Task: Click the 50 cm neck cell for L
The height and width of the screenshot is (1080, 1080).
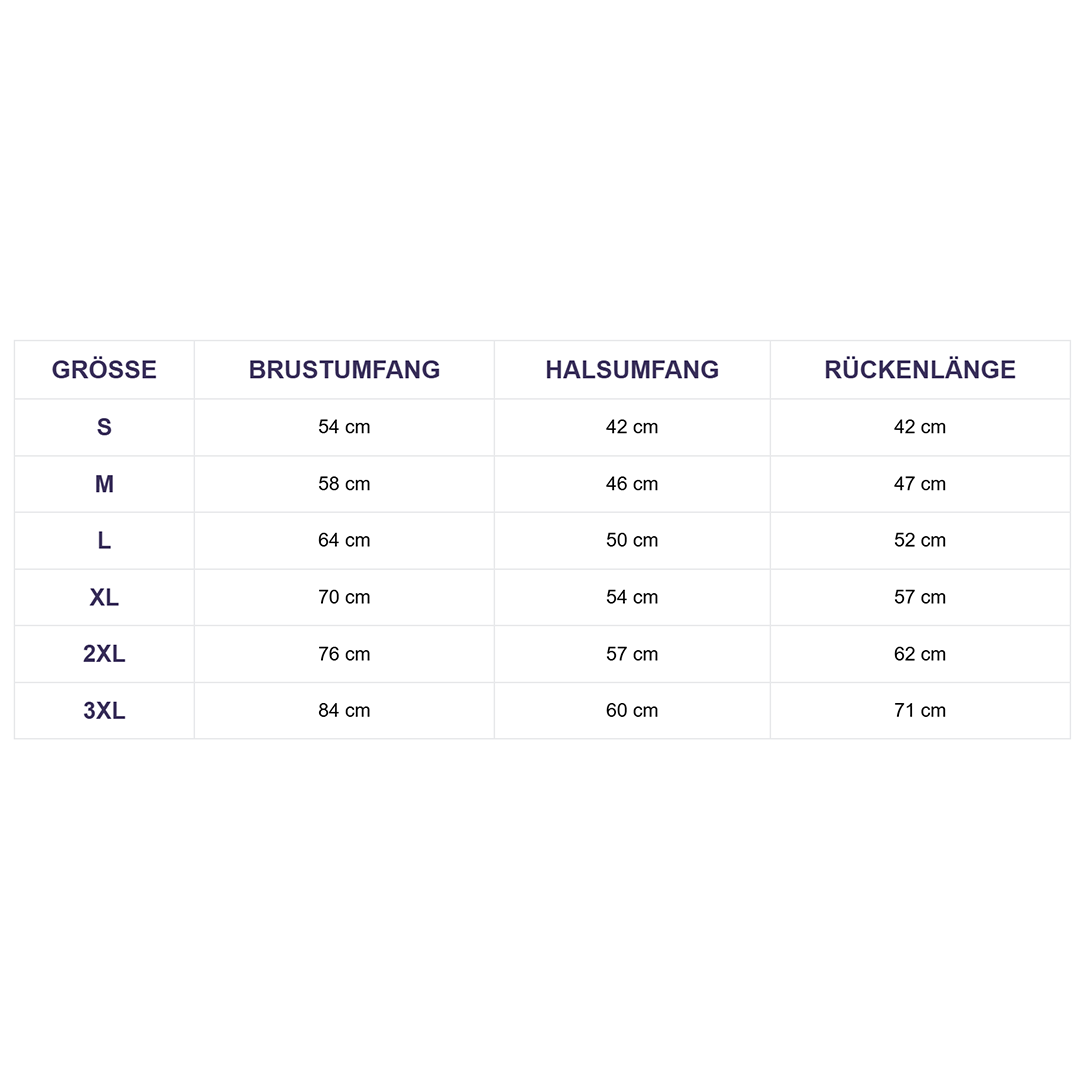Action: (x=632, y=541)
